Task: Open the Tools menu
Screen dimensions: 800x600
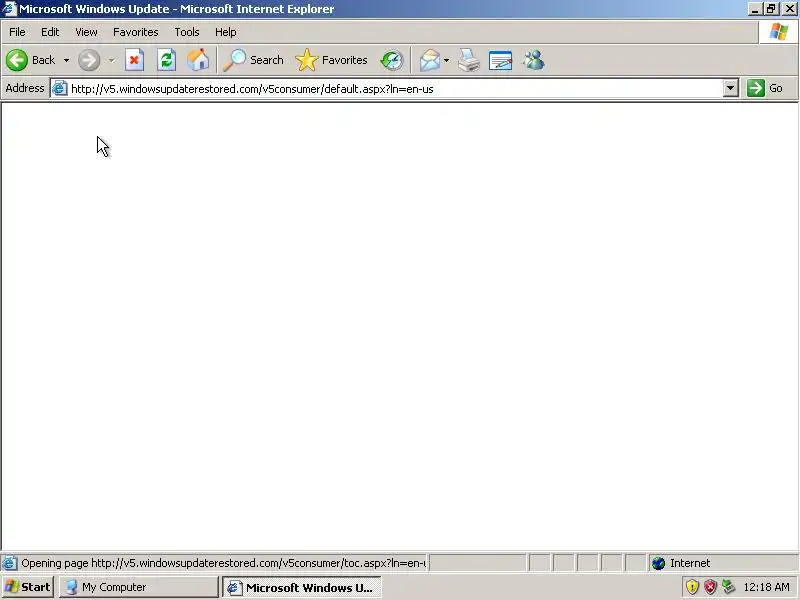Action: pyautogui.click(x=187, y=32)
